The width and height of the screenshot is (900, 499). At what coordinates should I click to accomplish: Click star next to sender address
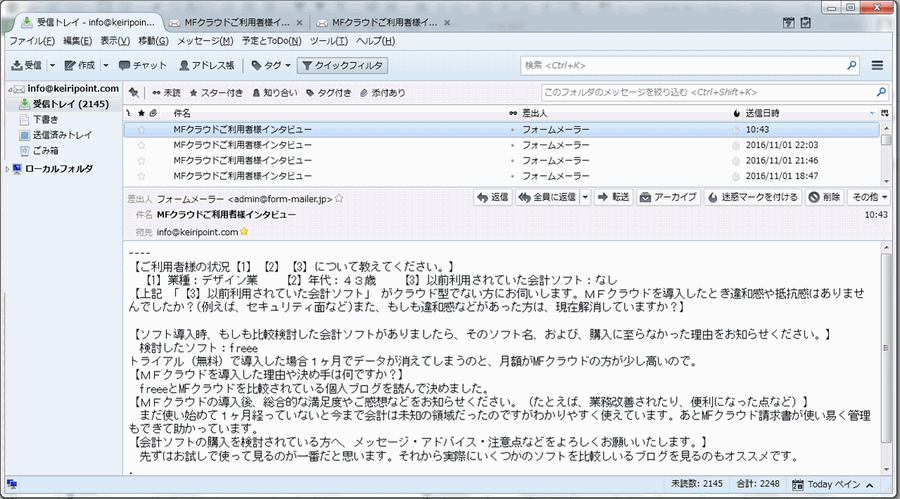coord(339,199)
